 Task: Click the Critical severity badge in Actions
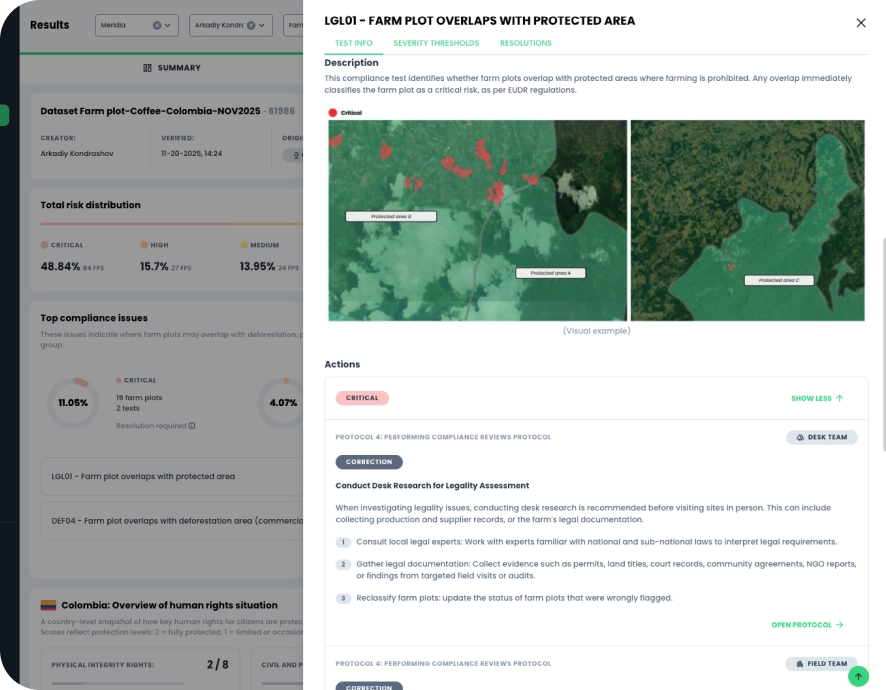pos(362,398)
